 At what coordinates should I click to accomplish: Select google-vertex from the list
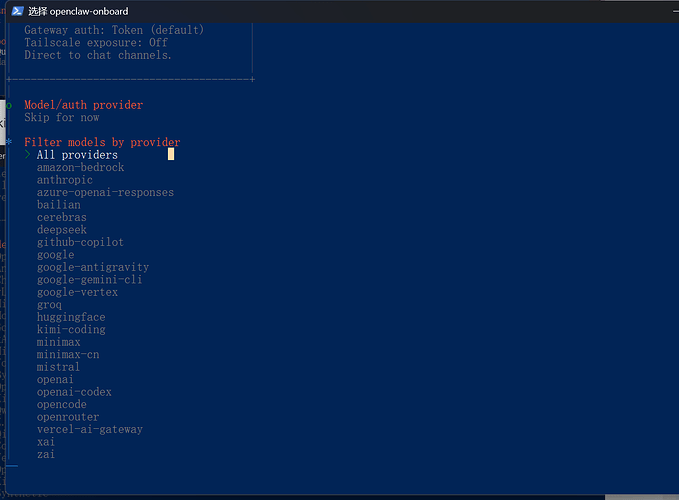77,292
